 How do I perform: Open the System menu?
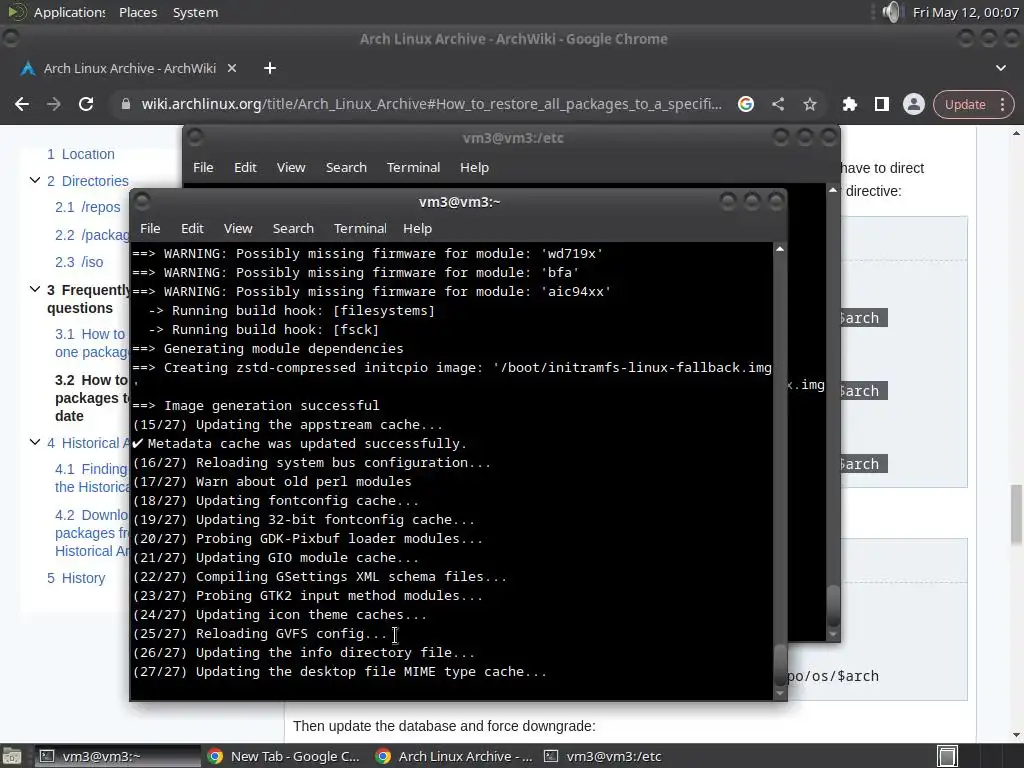click(195, 12)
